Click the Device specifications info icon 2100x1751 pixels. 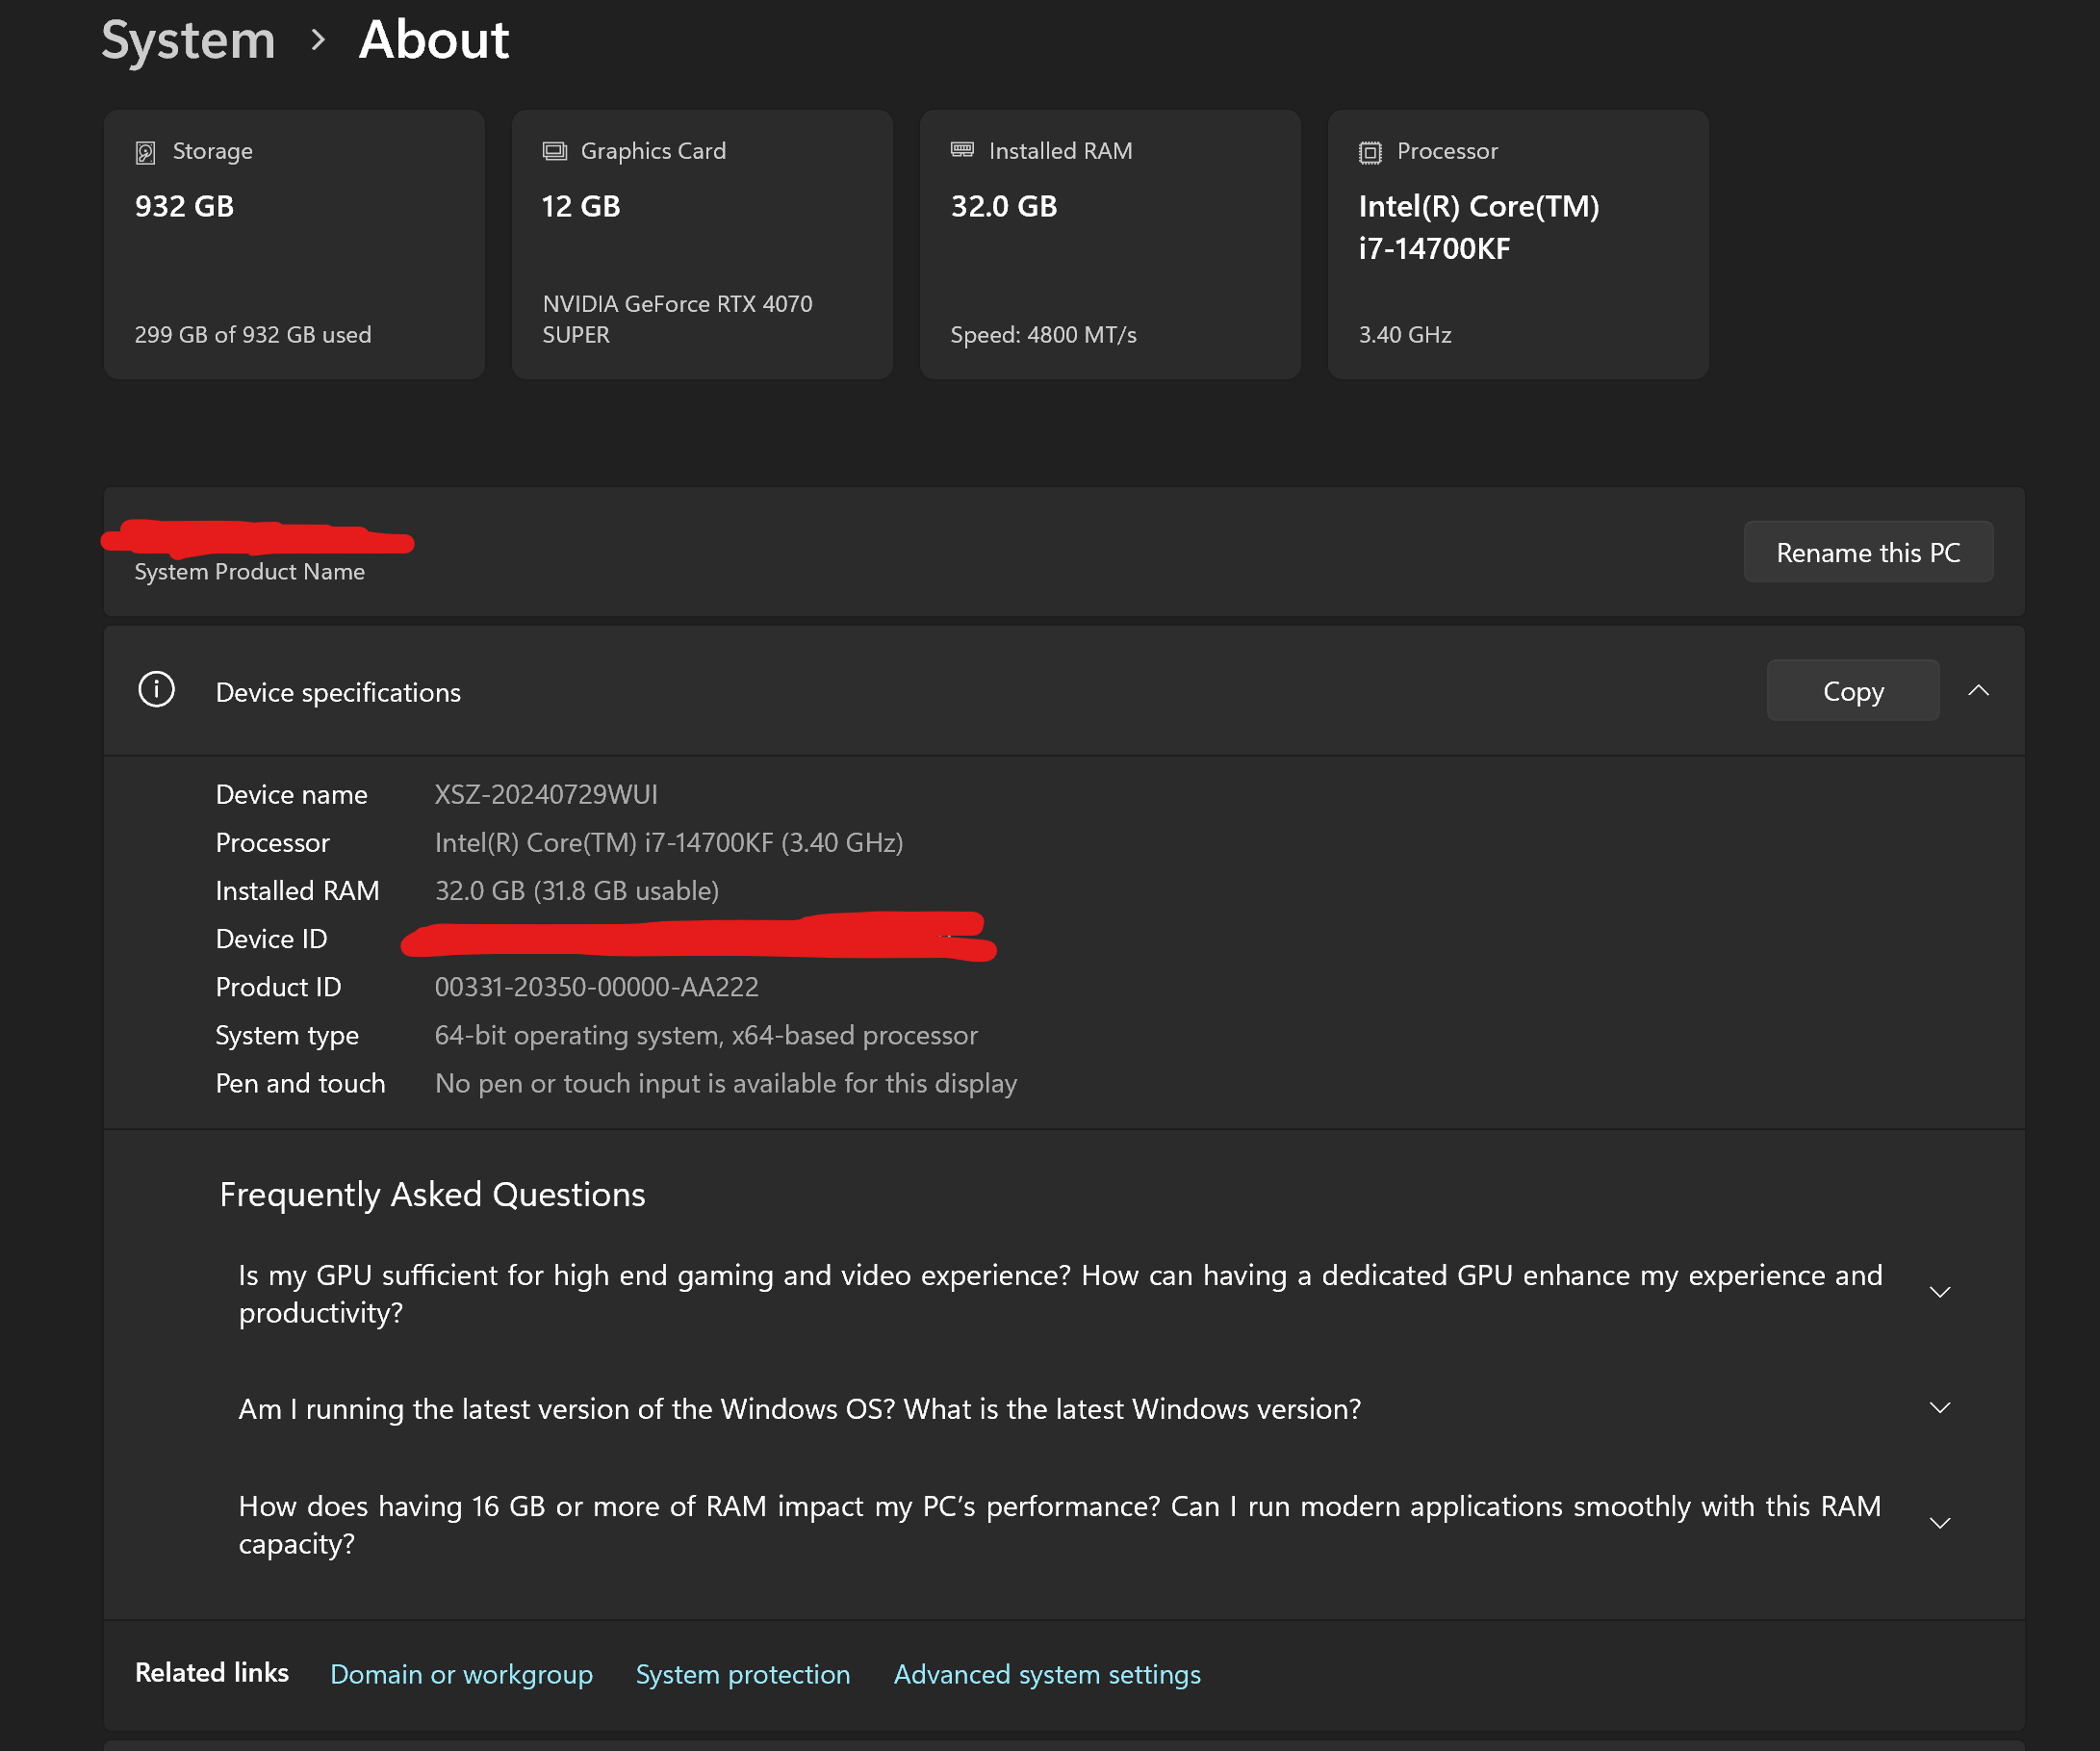coord(156,690)
